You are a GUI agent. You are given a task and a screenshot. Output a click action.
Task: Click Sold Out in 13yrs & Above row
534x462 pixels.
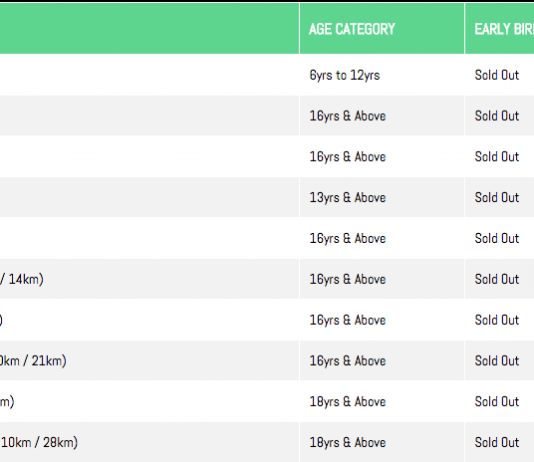click(x=497, y=197)
